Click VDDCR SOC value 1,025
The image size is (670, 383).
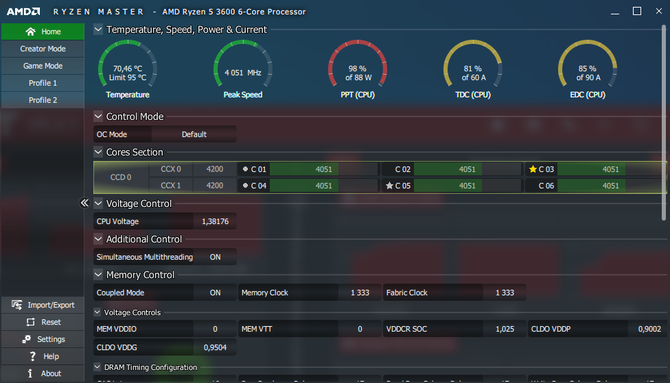pyautogui.click(x=505, y=329)
